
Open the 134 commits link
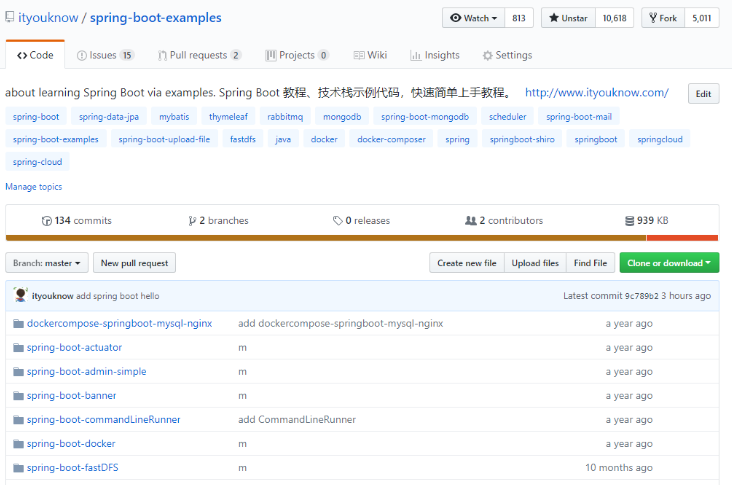77,221
